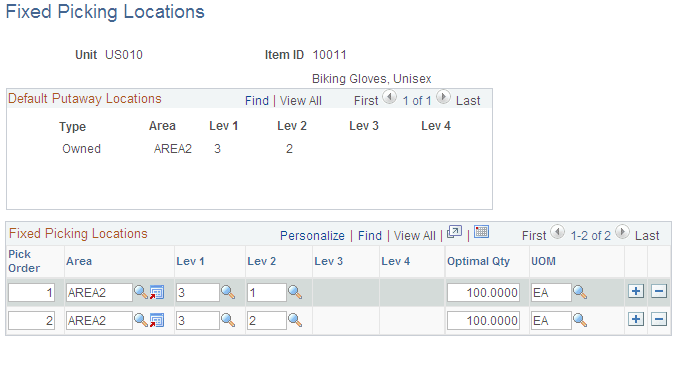The width and height of the screenshot is (694, 367).
Task: Select the Unit value US010
Action: 124,55
